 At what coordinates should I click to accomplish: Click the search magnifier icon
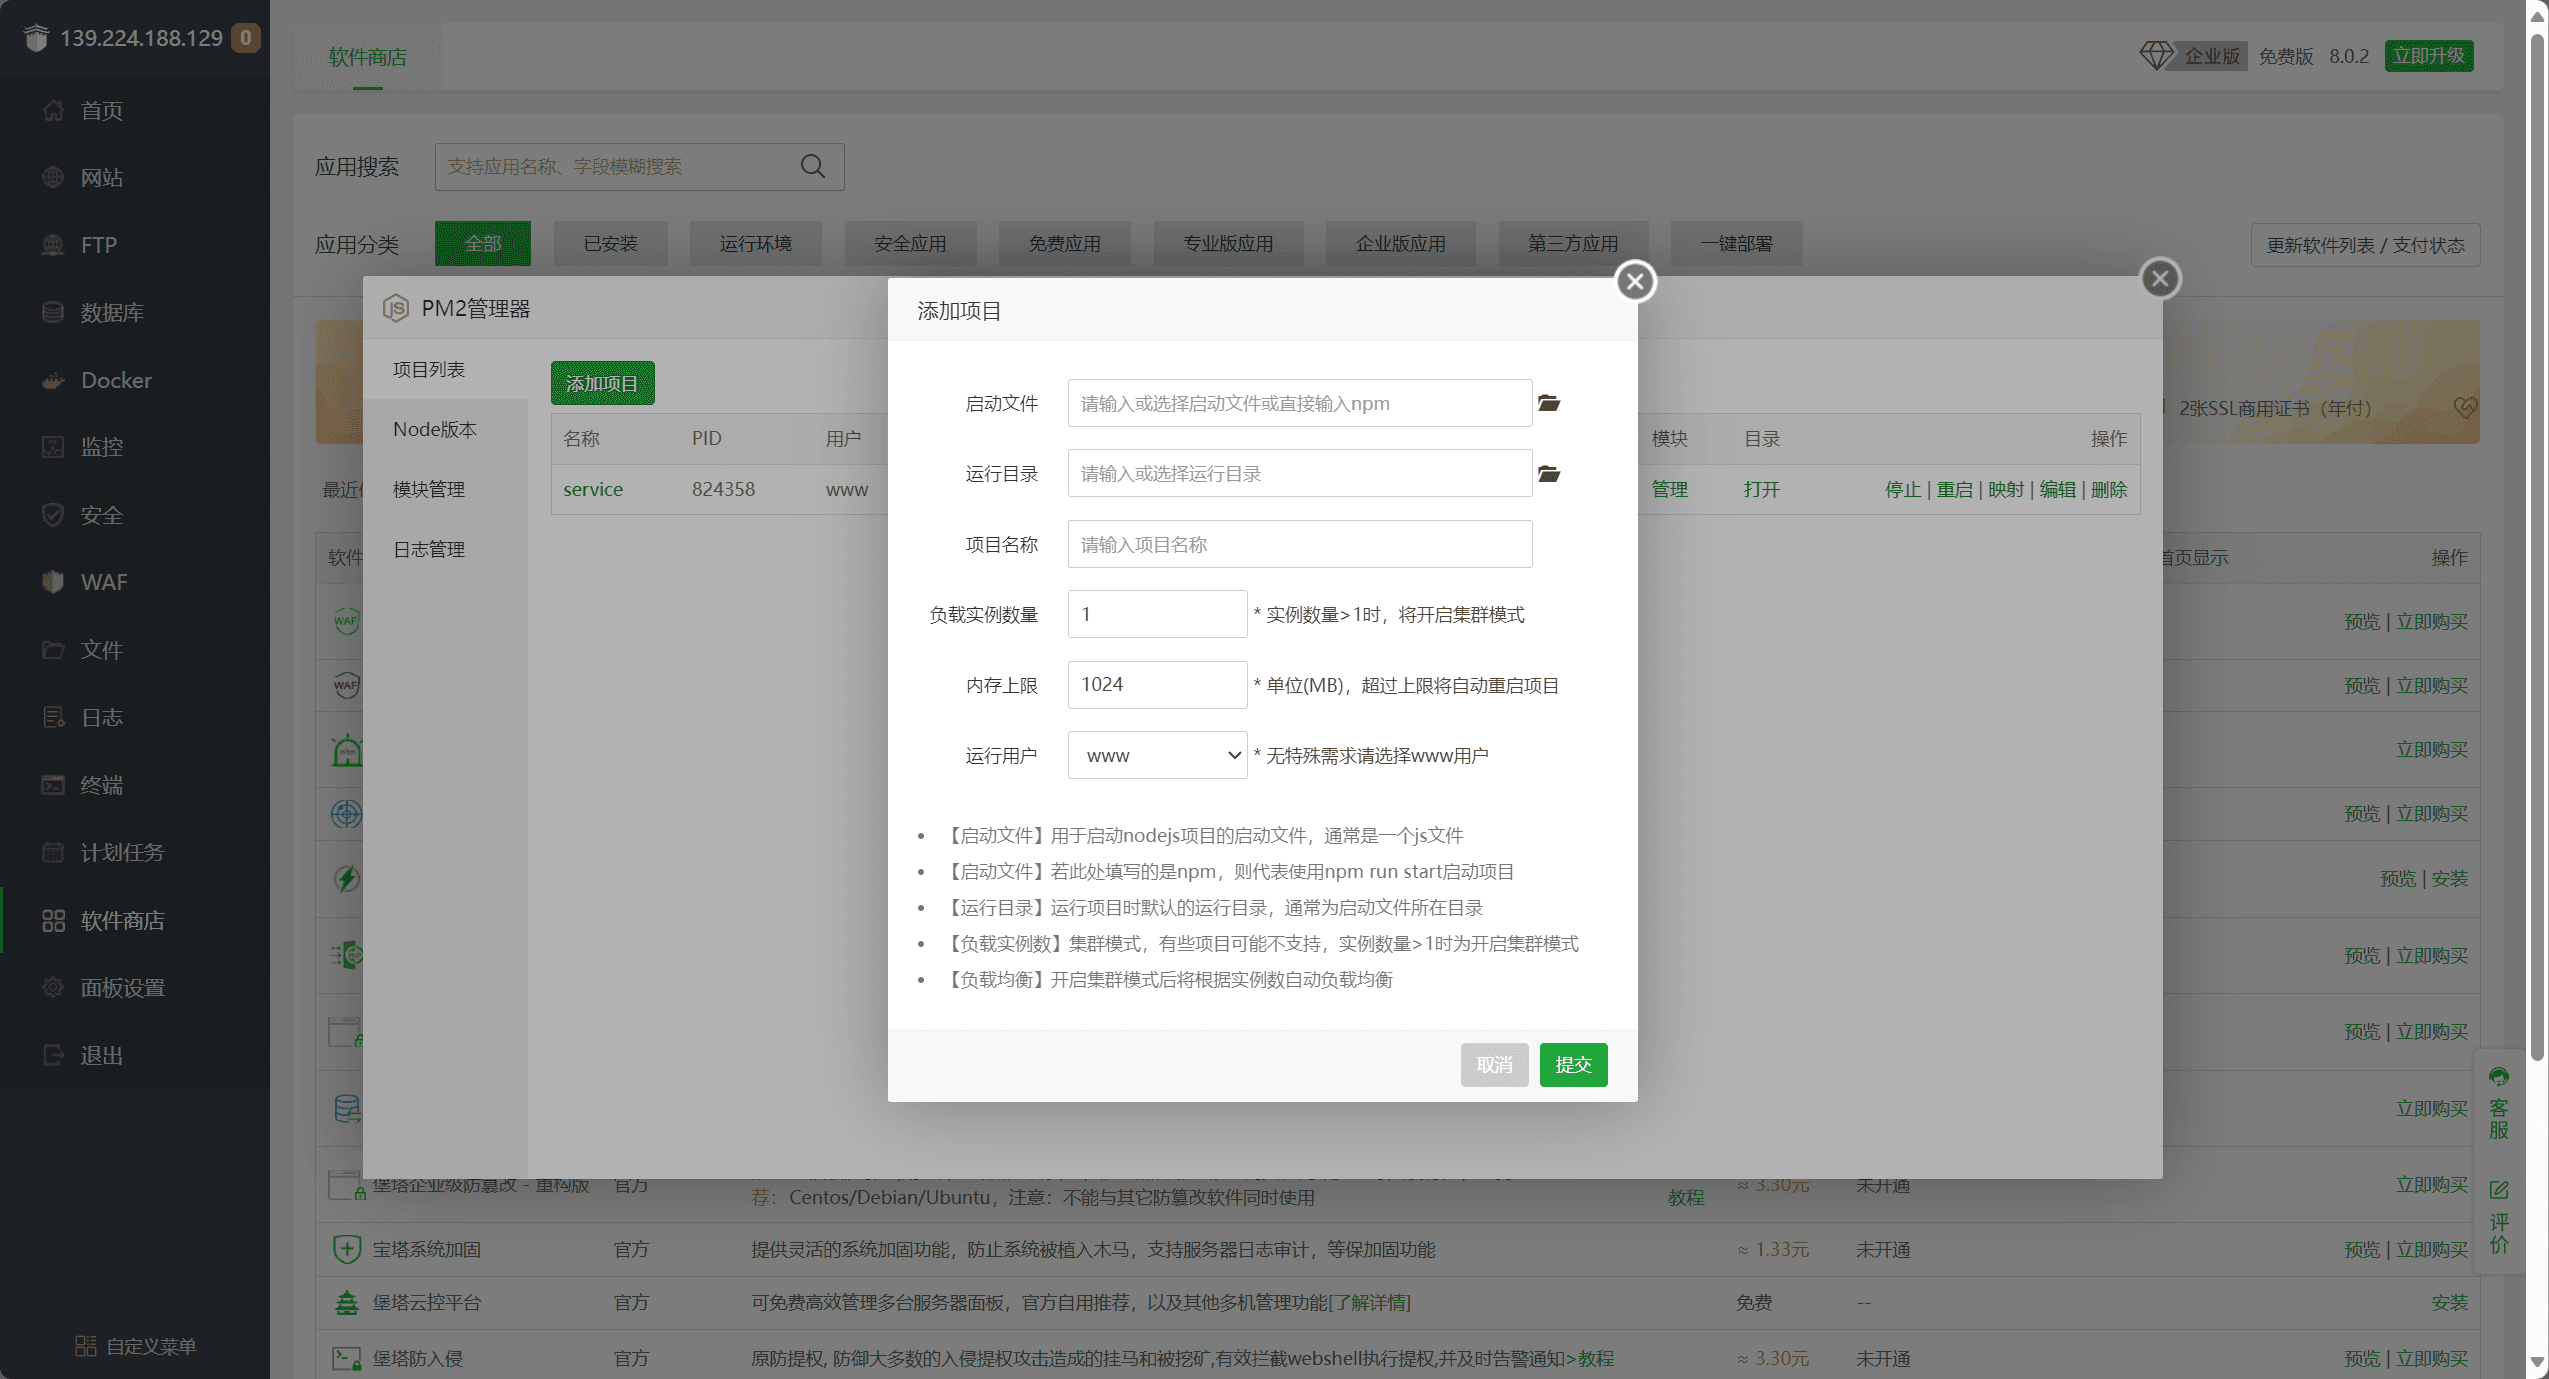point(813,166)
